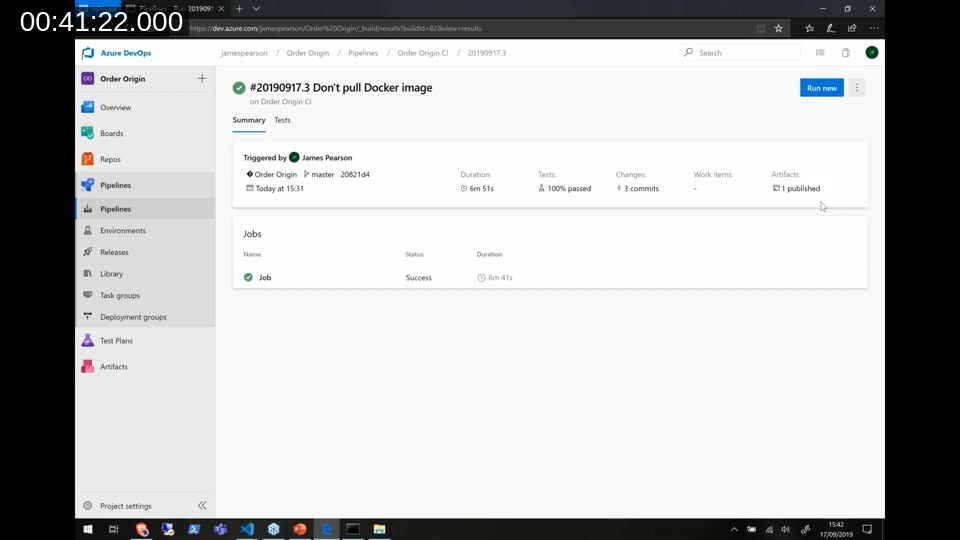
Task: Click the Run new button
Action: (822, 88)
